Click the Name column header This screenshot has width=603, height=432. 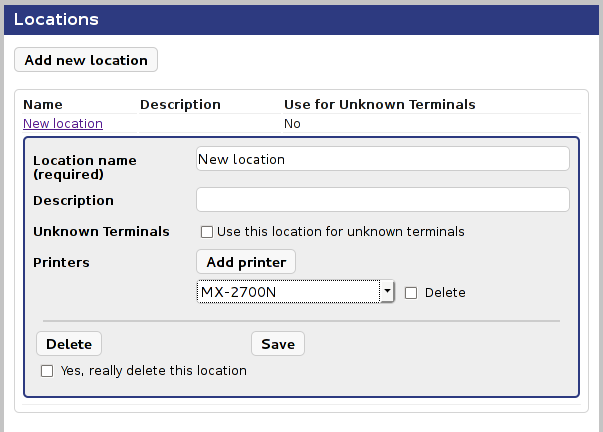click(43, 104)
